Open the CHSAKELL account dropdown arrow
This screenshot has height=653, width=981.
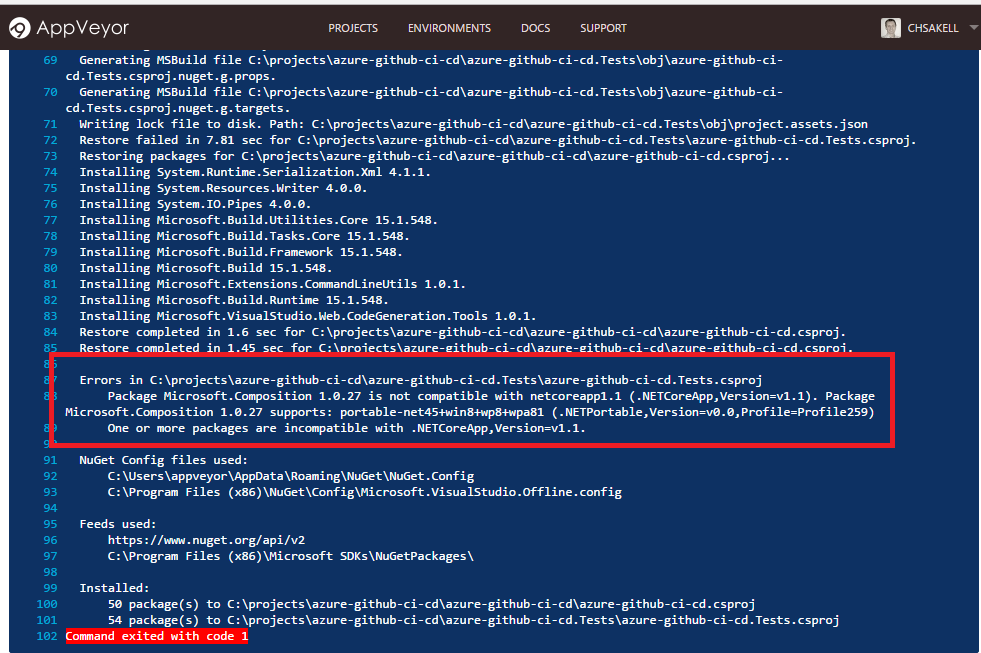pos(974,27)
